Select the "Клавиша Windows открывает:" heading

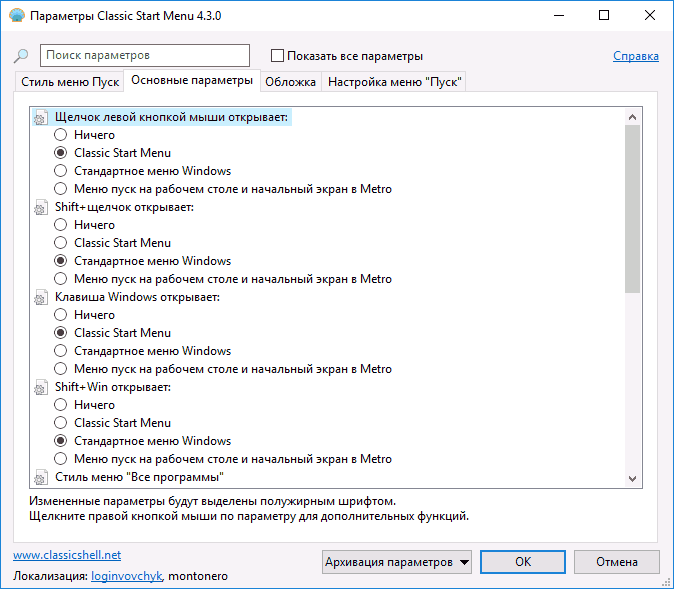(137, 297)
